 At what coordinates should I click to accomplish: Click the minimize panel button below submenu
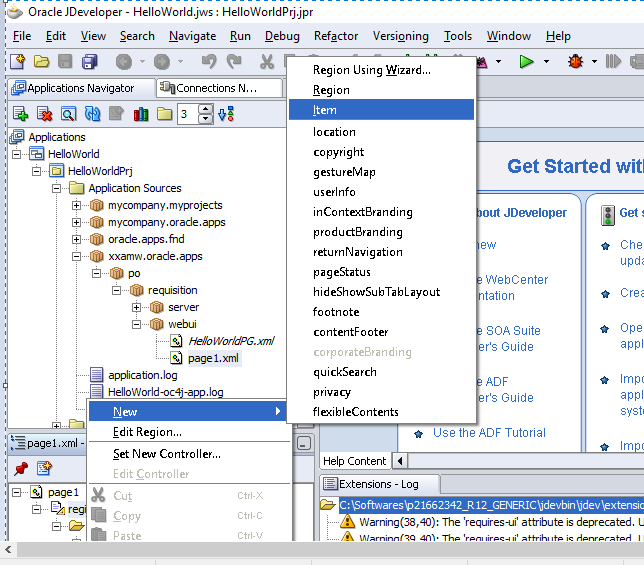click(x=304, y=444)
